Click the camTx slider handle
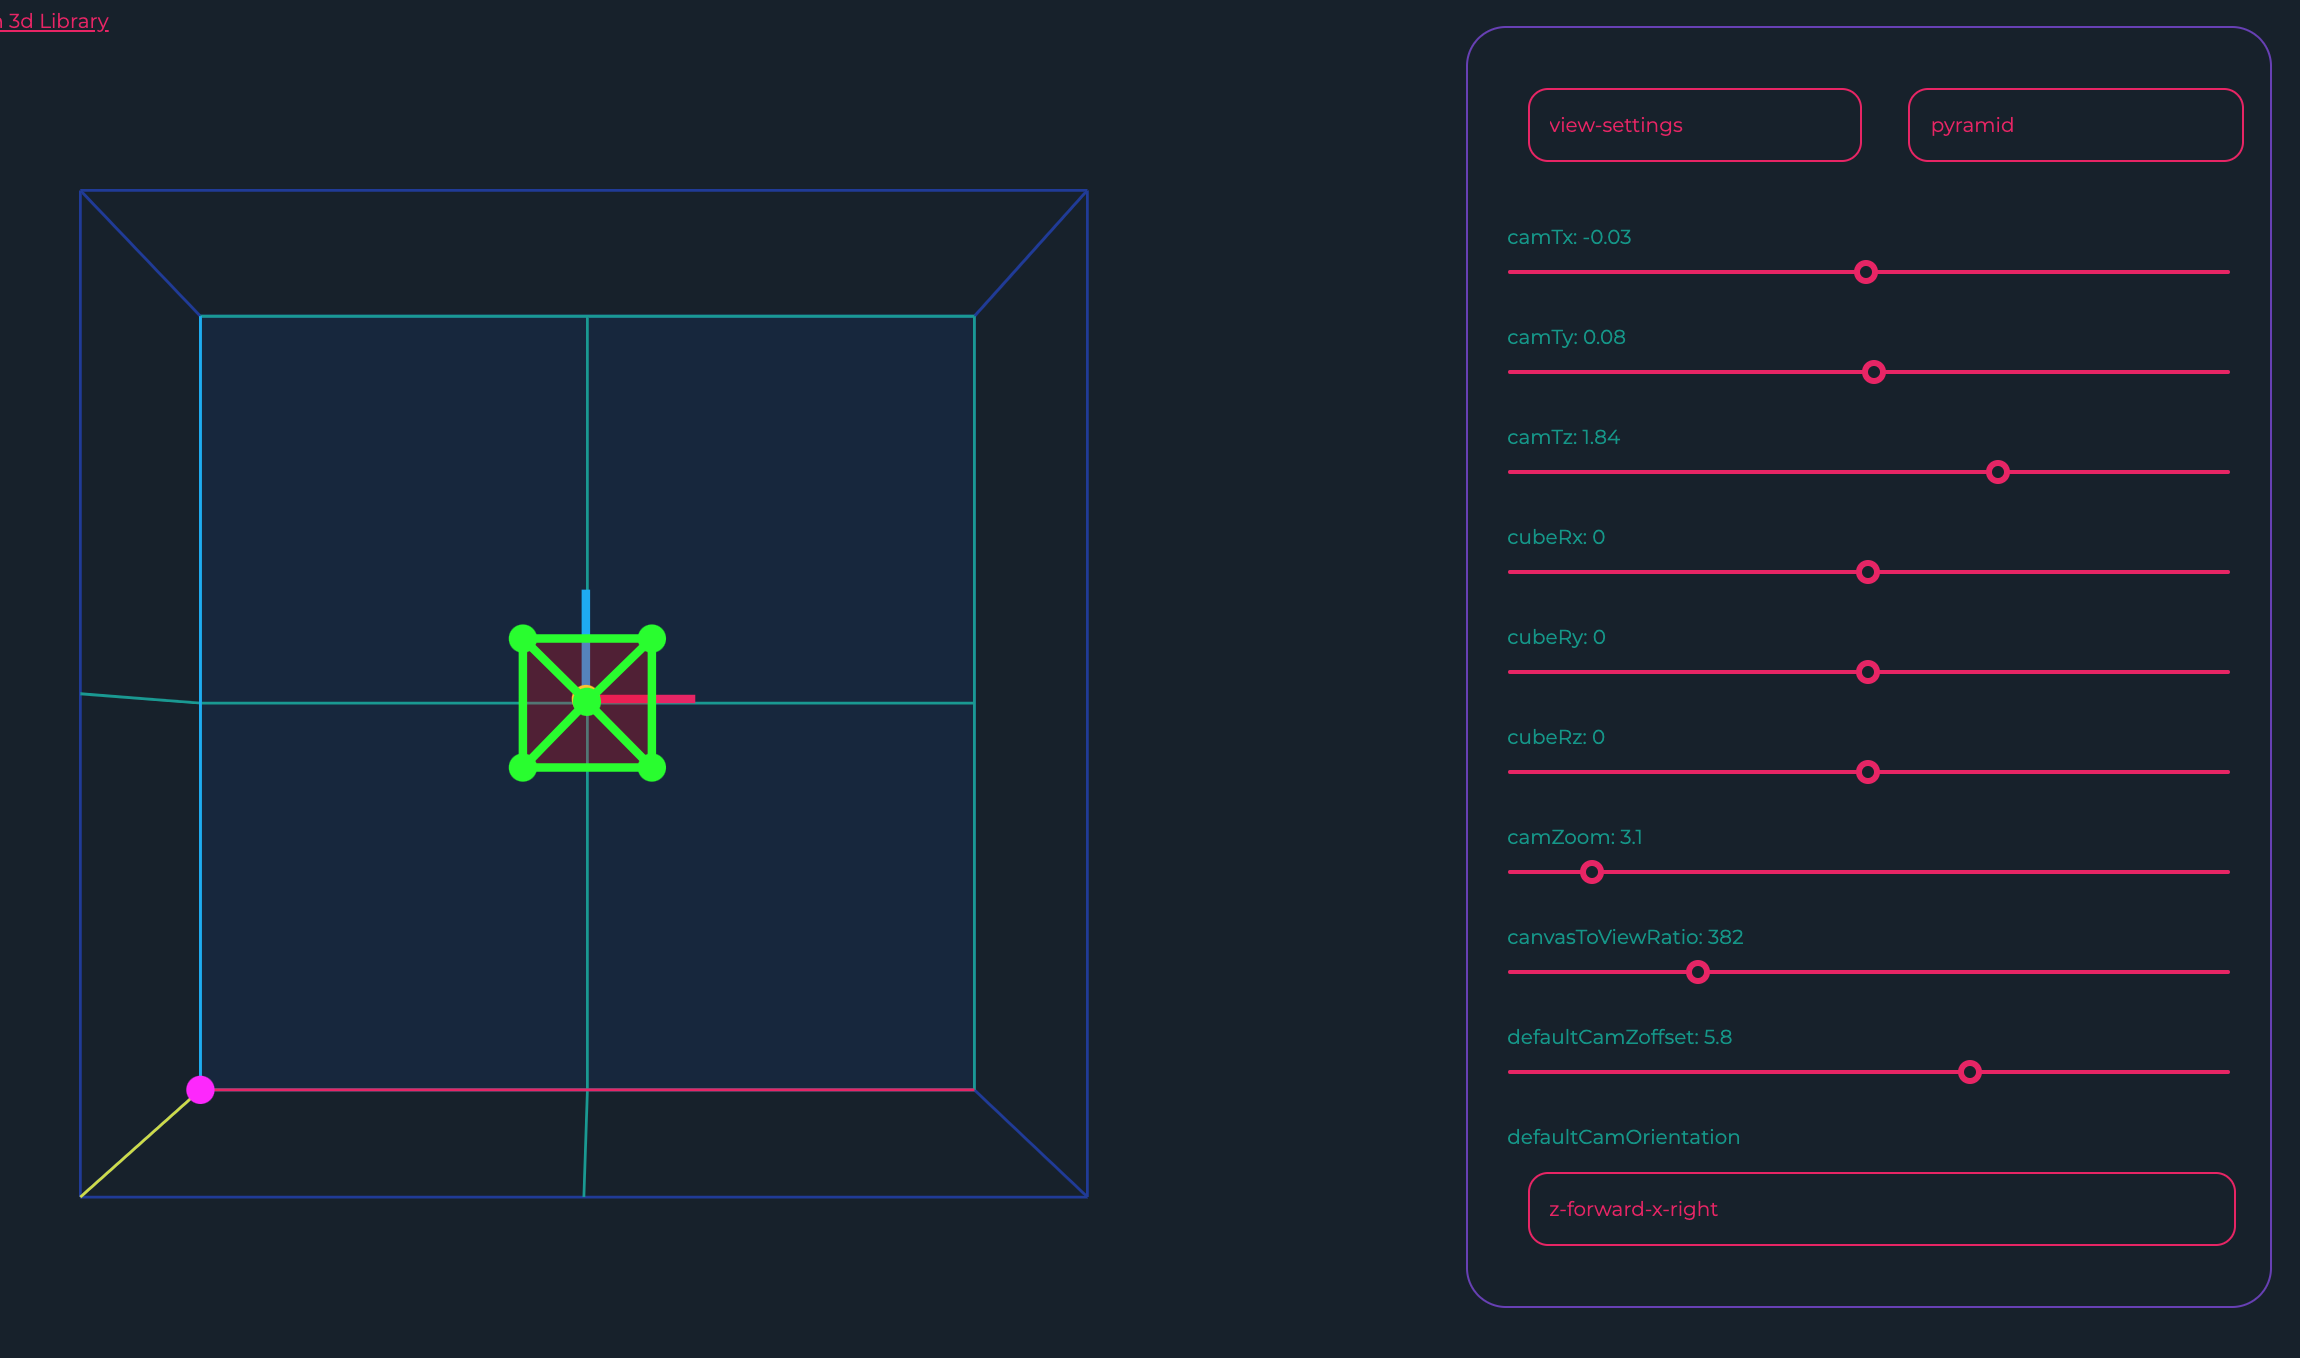 coord(1865,272)
